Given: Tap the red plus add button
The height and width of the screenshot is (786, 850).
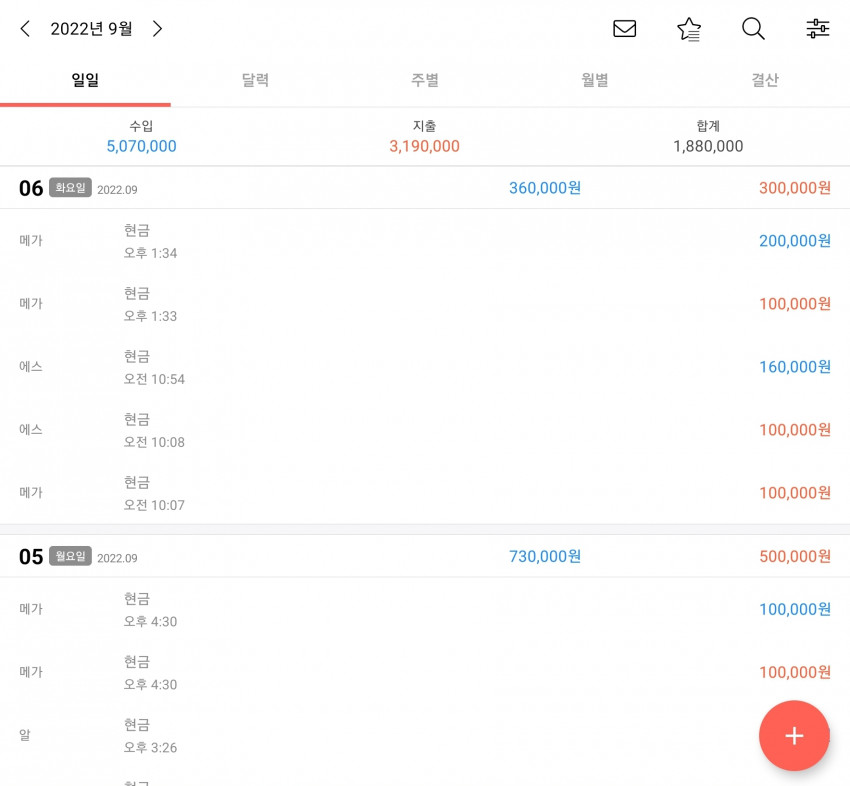Looking at the screenshot, I should click(794, 736).
